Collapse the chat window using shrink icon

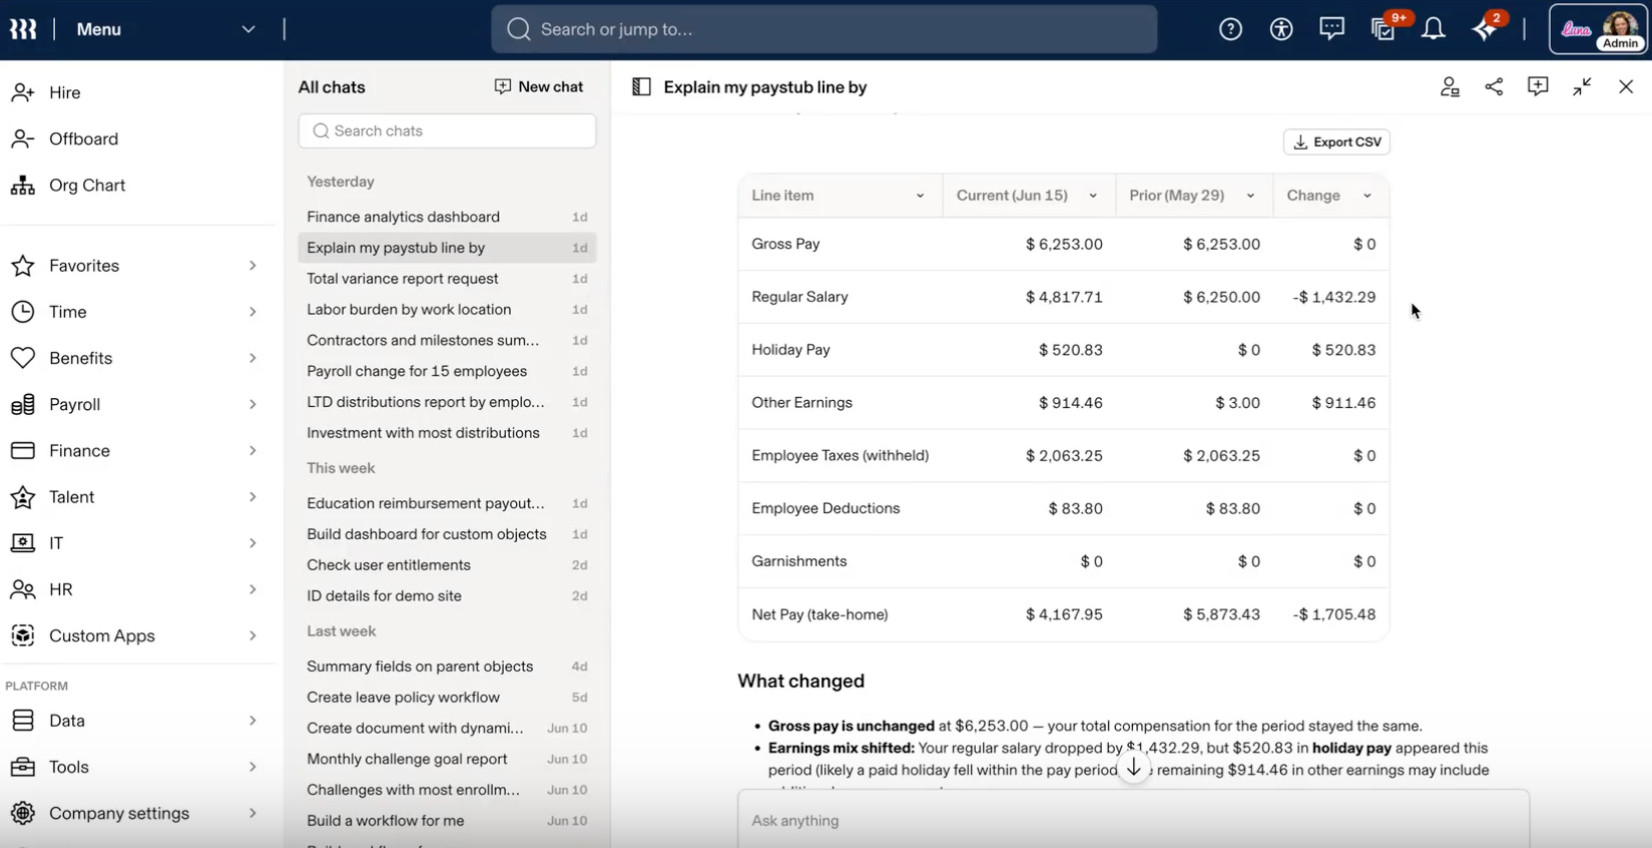point(1581,87)
